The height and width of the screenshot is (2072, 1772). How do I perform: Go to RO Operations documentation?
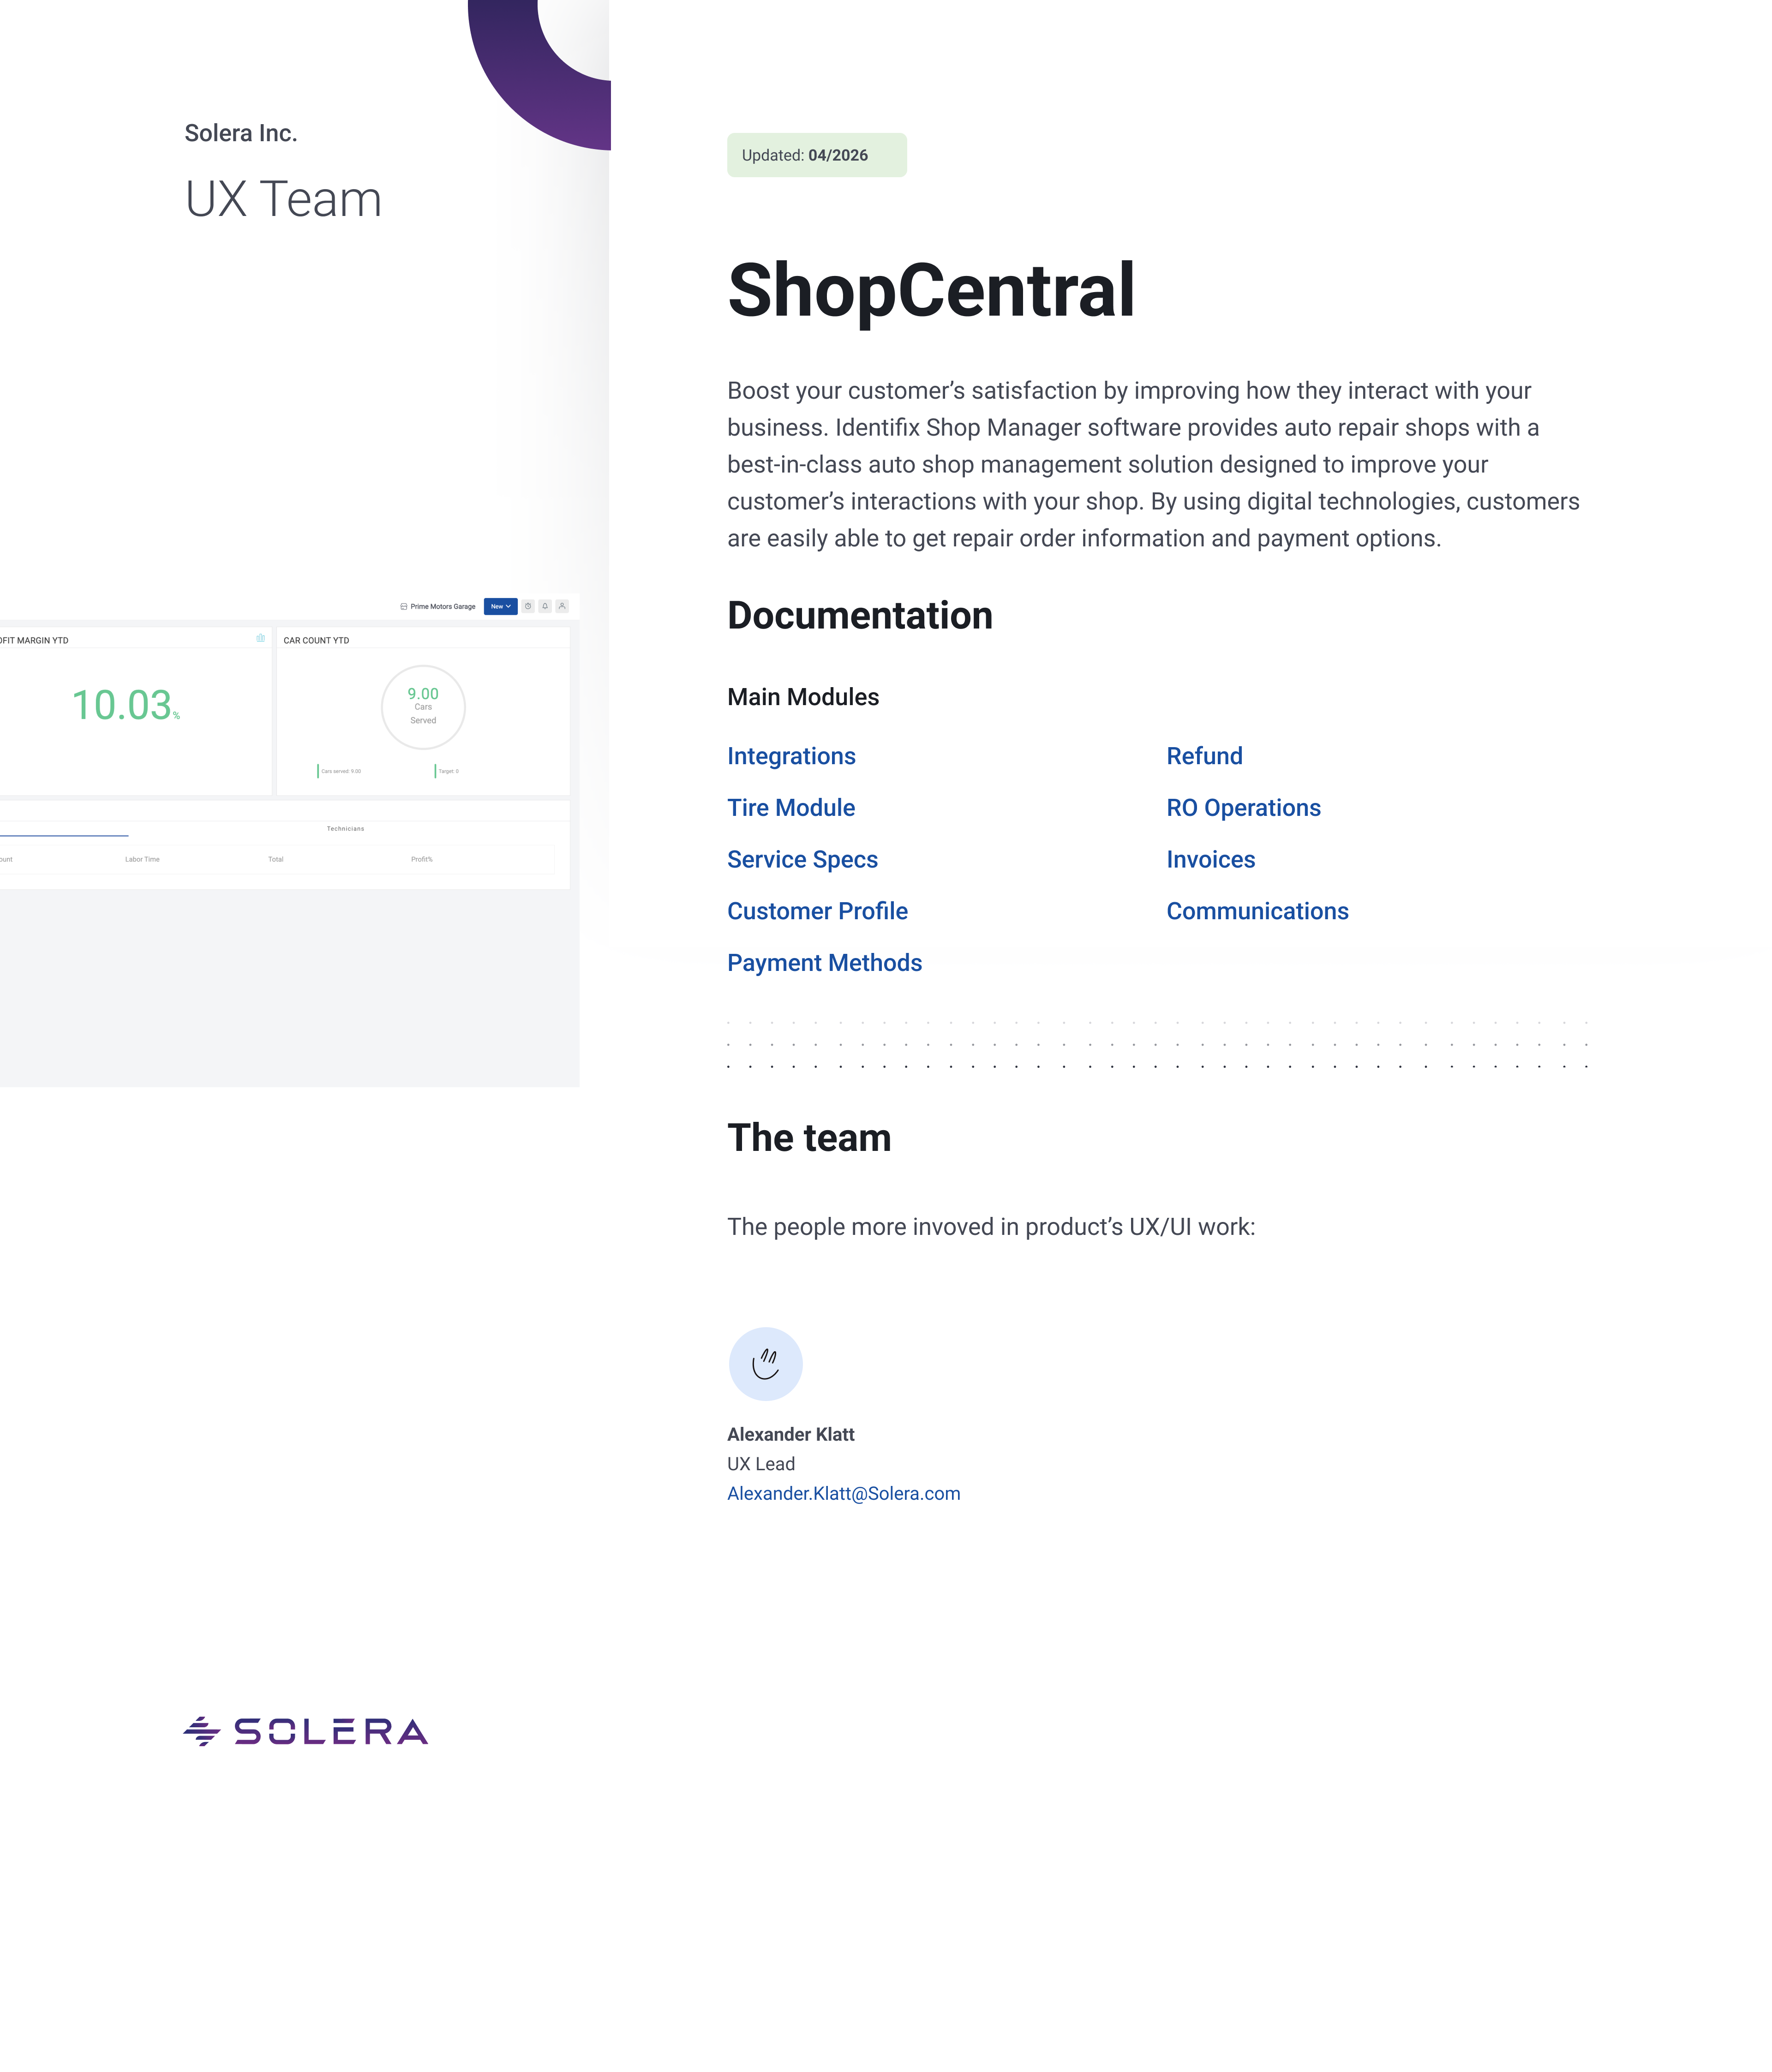1243,808
